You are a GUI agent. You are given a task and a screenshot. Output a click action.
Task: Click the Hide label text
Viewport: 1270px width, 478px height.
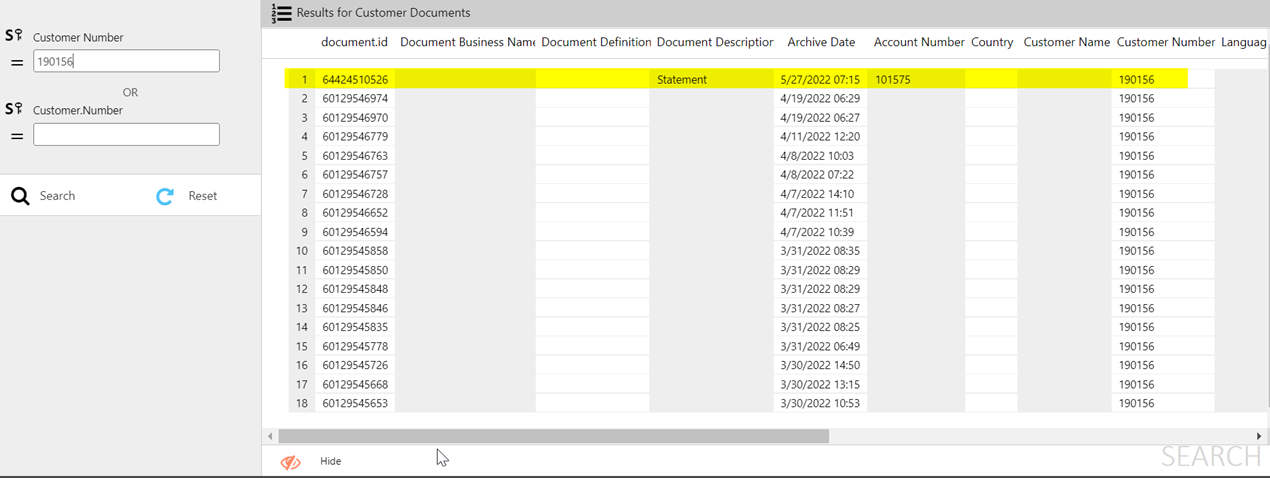(x=330, y=461)
